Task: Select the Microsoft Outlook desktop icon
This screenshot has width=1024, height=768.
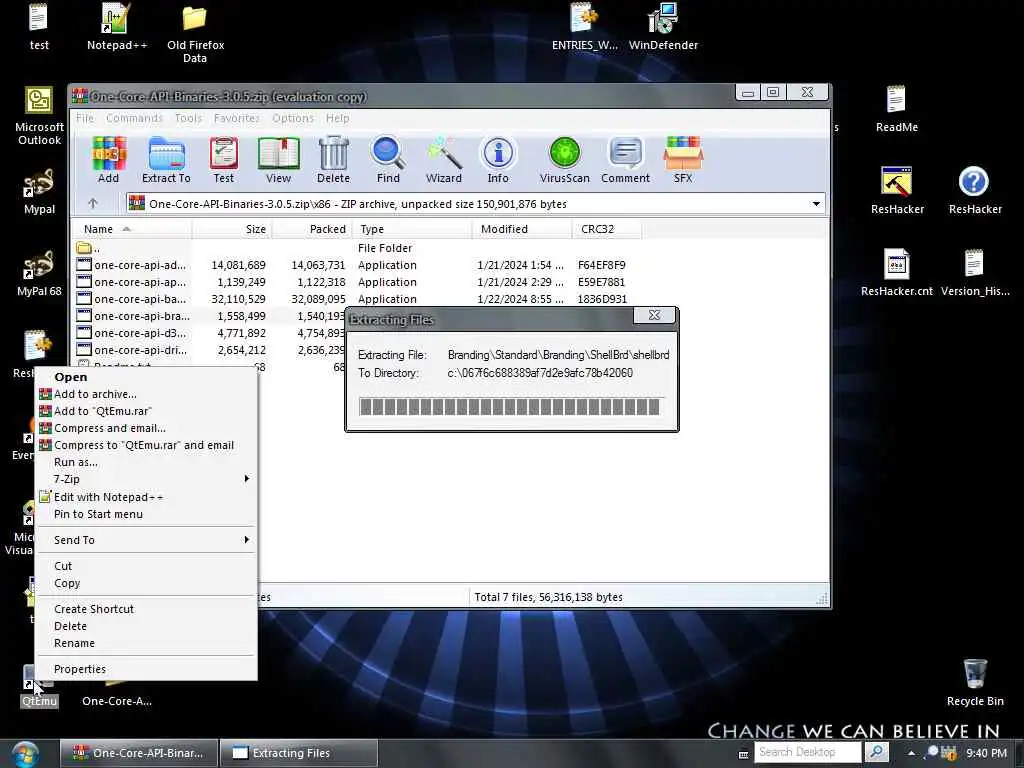Action: (x=39, y=116)
